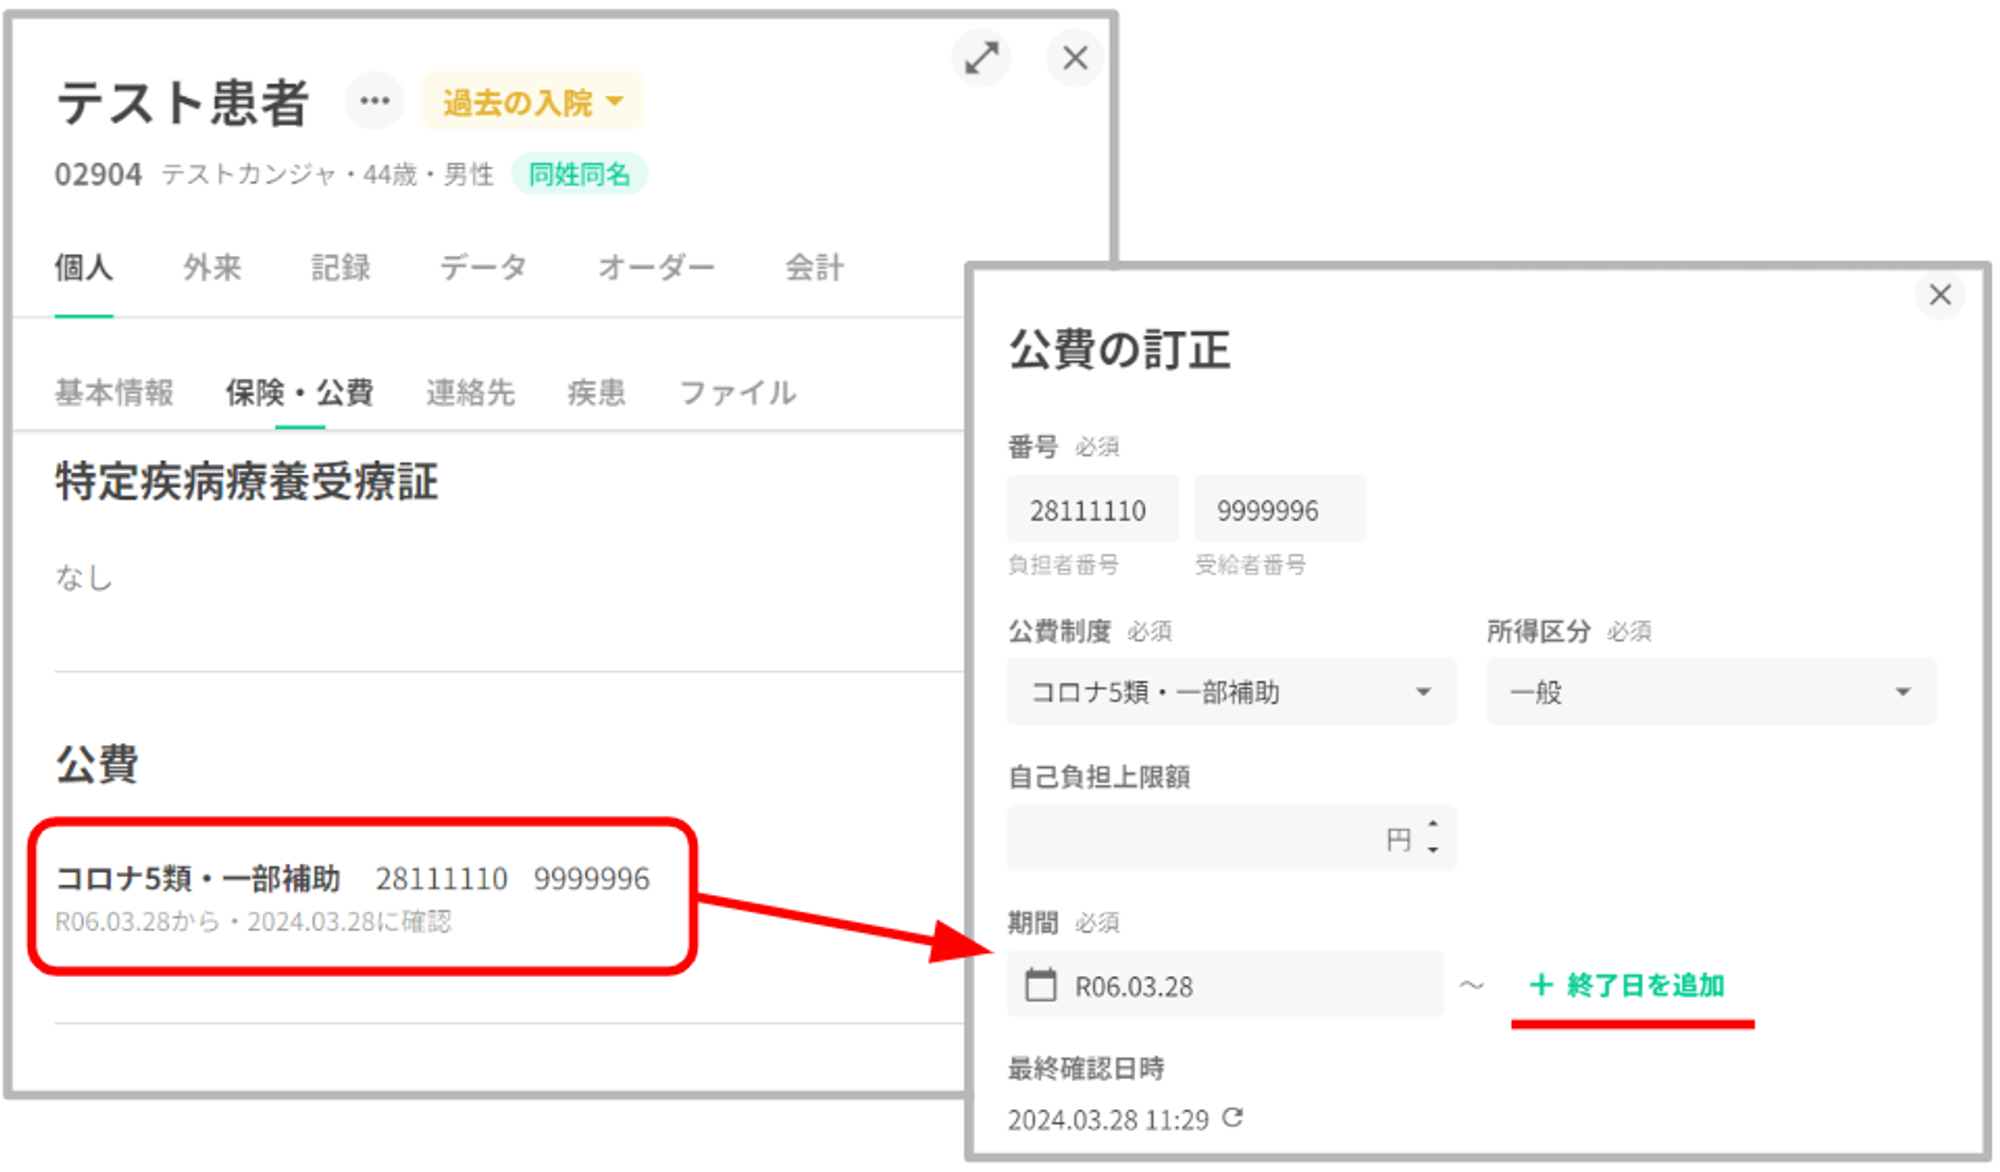Click the 受給者番号 field containing 9999996
The image size is (2000, 1172).
point(1279,509)
